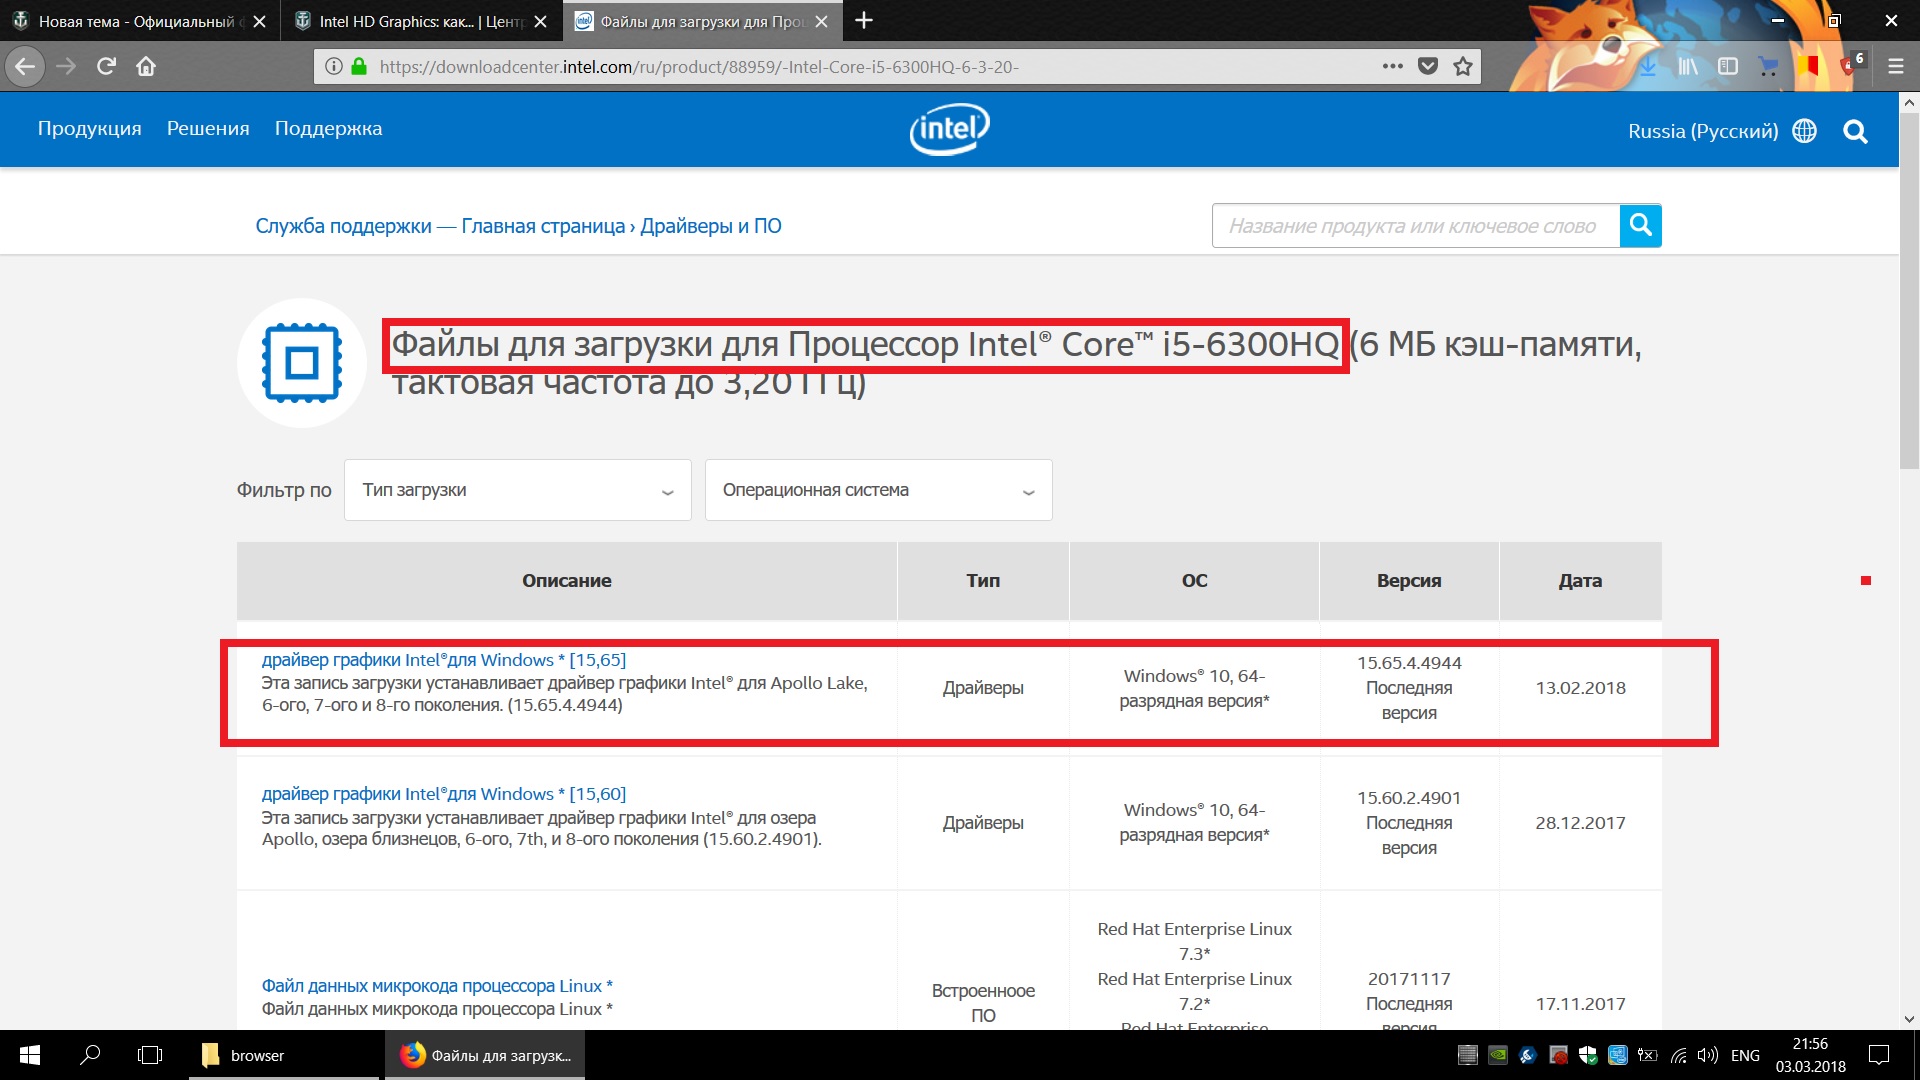The width and height of the screenshot is (1920, 1080).
Task: Open the Решения menu
Action: pyautogui.click(x=208, y=129)
